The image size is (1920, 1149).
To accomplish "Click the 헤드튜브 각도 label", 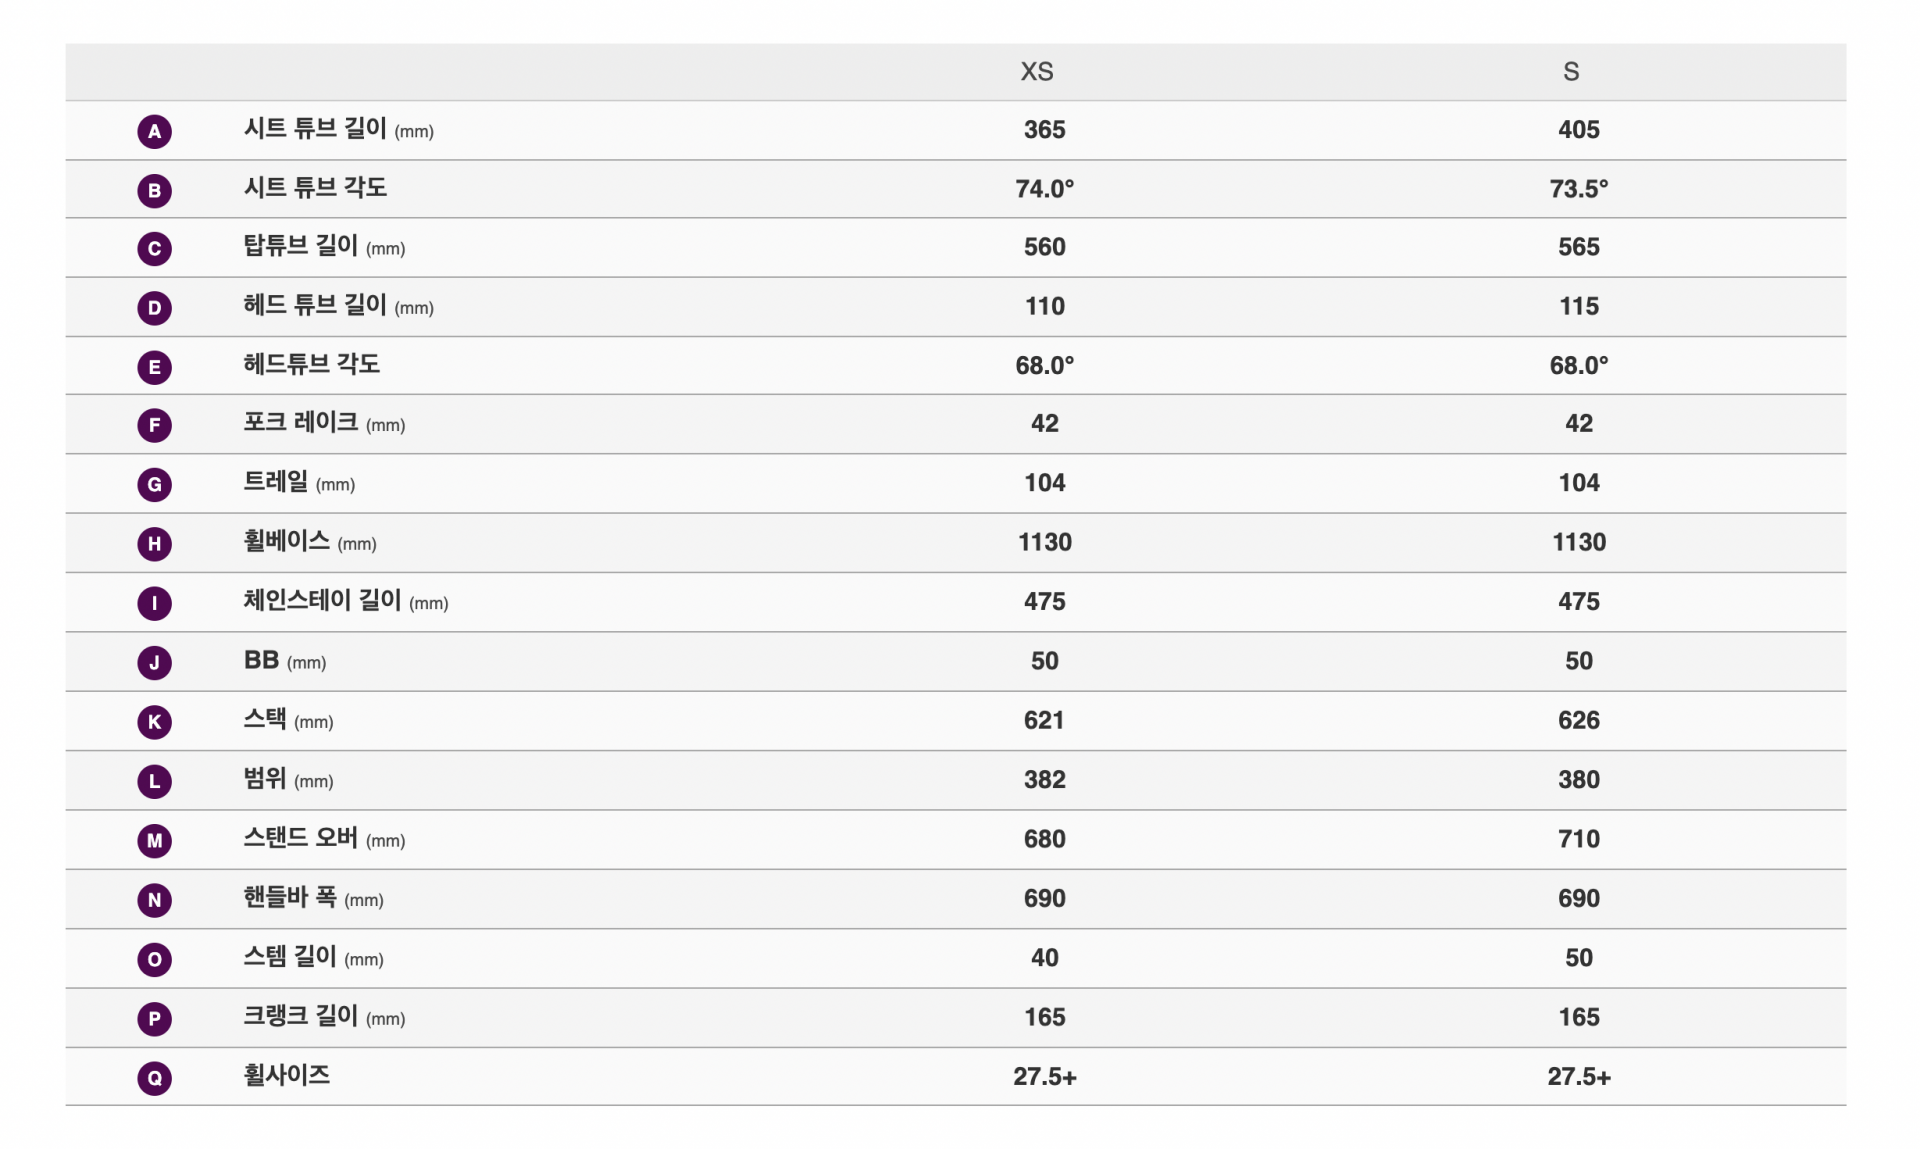I will tap(311, 364).
